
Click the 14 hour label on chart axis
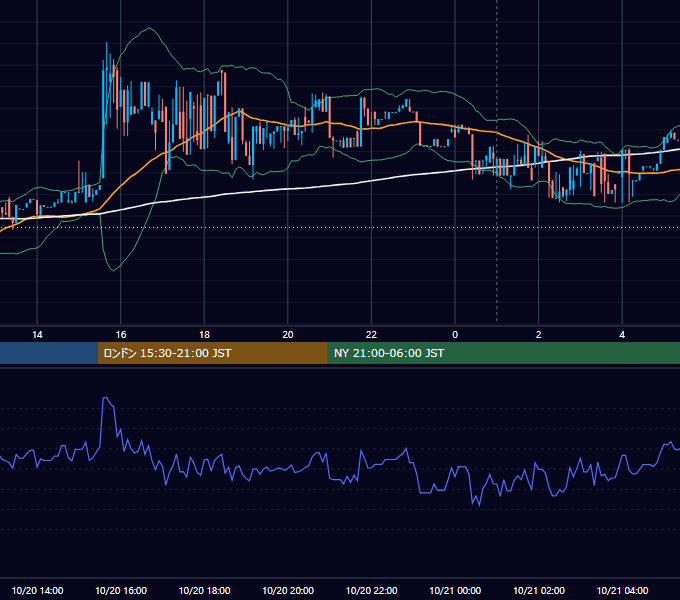point(37,335)
